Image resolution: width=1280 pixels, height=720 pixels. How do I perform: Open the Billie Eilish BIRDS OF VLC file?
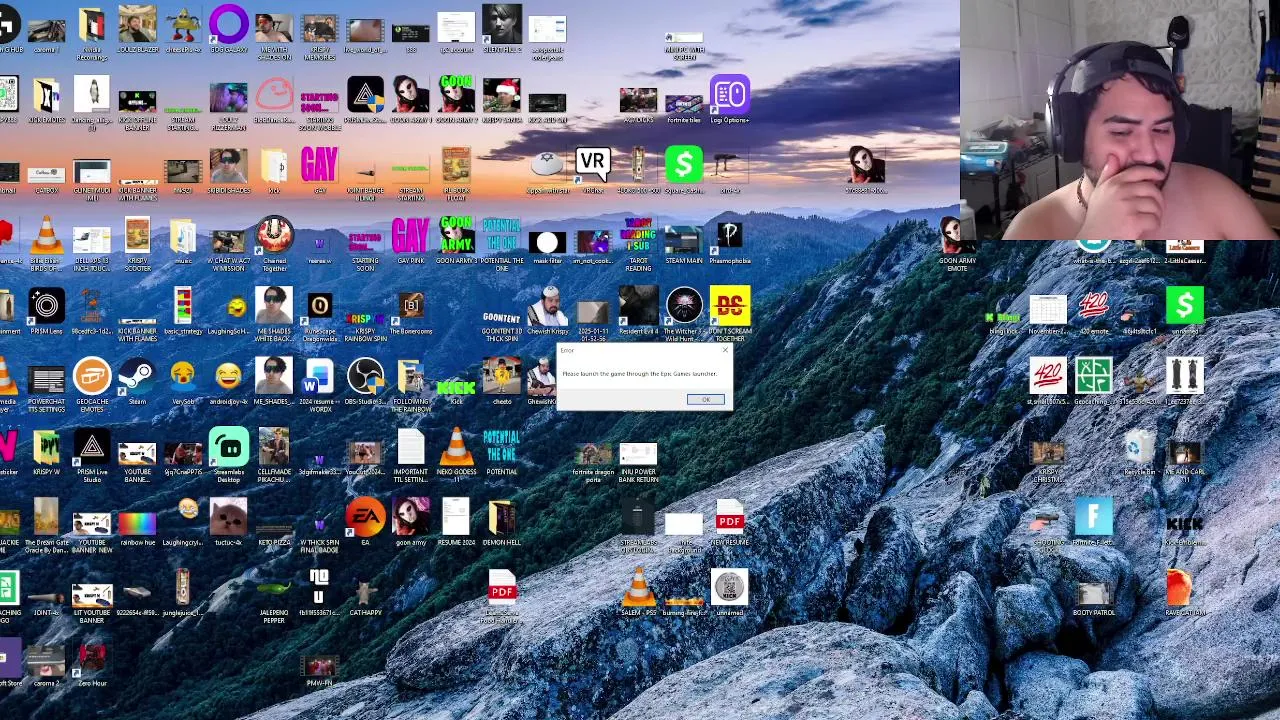46,244
